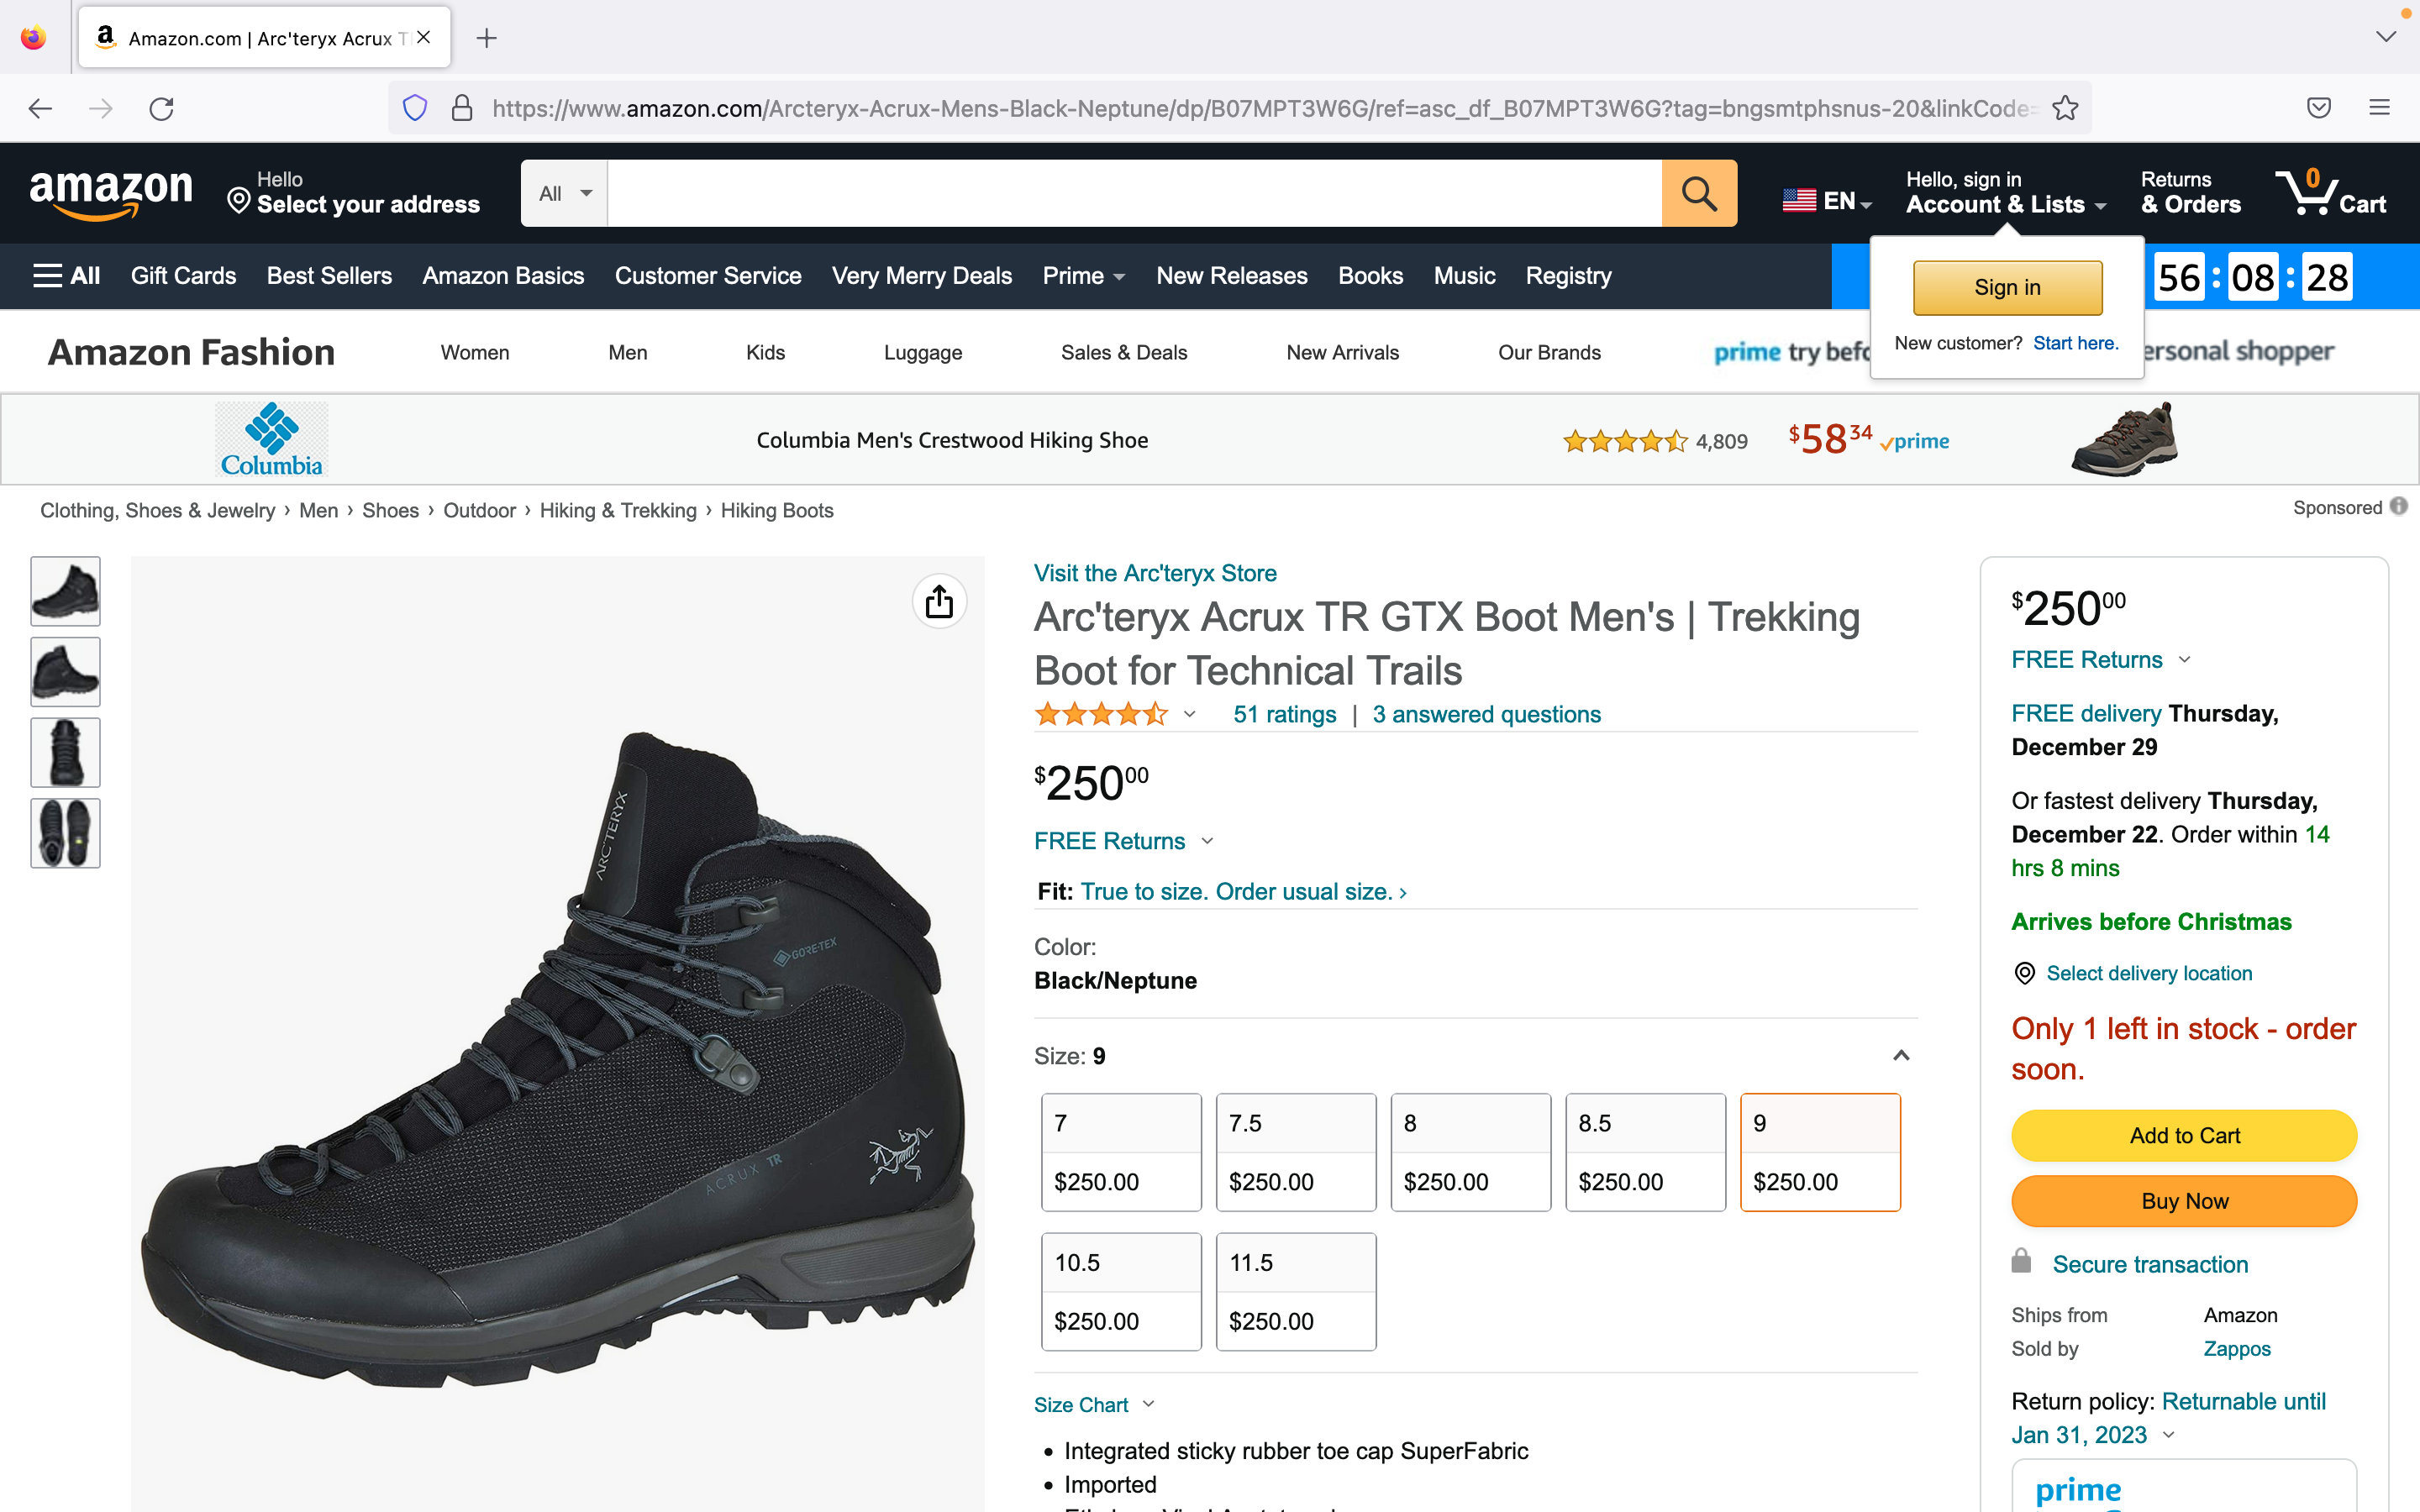Open the All hamburger menu
Screen dimensions: 2420x1512
point(66,276)
